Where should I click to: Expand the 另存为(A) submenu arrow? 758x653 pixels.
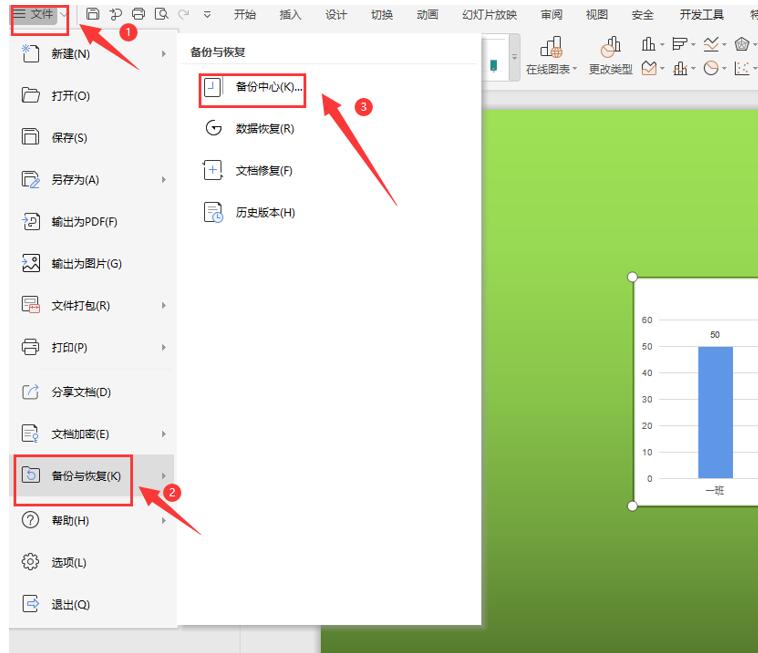pyautogui.click(x=163, y=180)
